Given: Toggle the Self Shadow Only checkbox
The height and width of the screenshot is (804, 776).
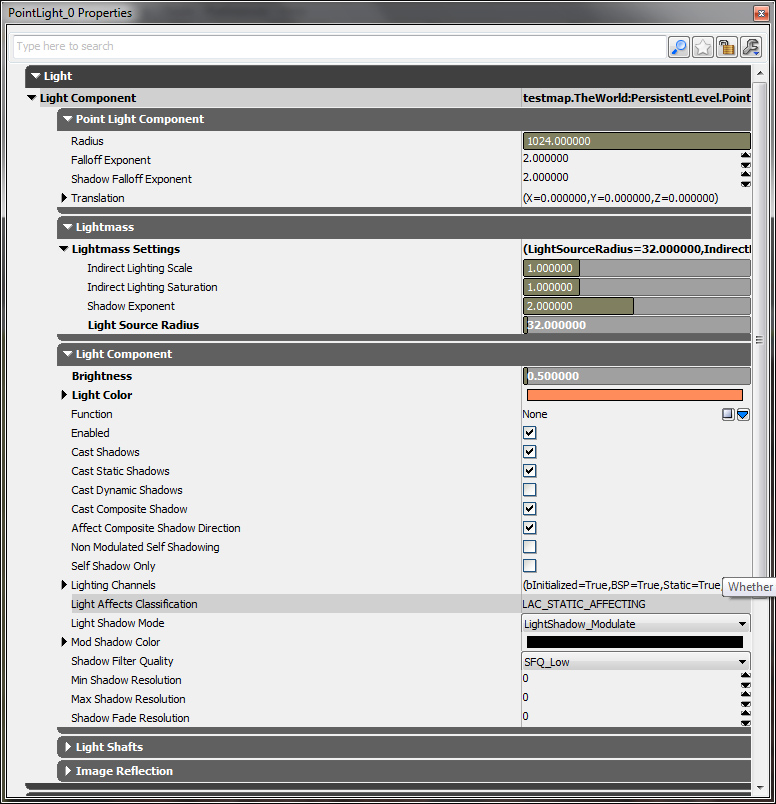Looking at the screenshot, I should pos(530,566).
